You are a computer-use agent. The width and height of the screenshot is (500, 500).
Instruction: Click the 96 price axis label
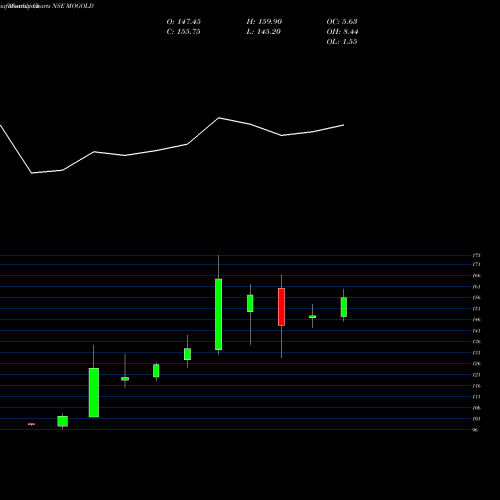tap(475, 430)
